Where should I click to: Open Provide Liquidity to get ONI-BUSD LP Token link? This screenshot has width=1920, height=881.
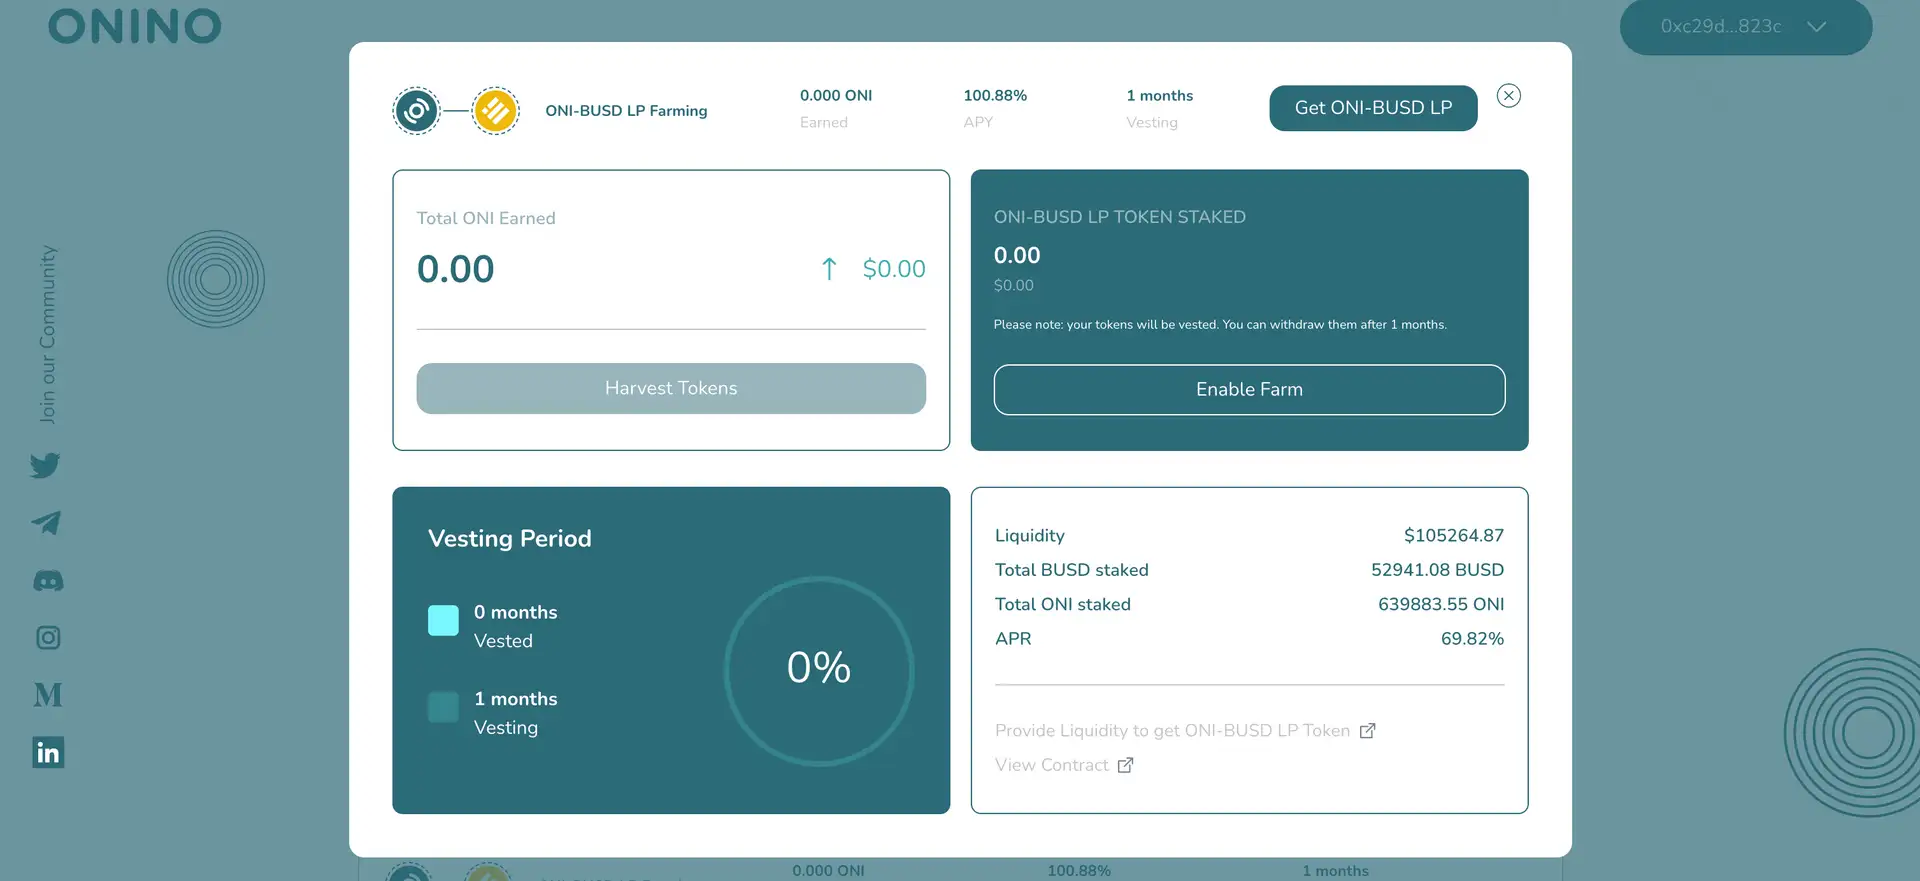pyautogui.click(x=1172, y=731)
